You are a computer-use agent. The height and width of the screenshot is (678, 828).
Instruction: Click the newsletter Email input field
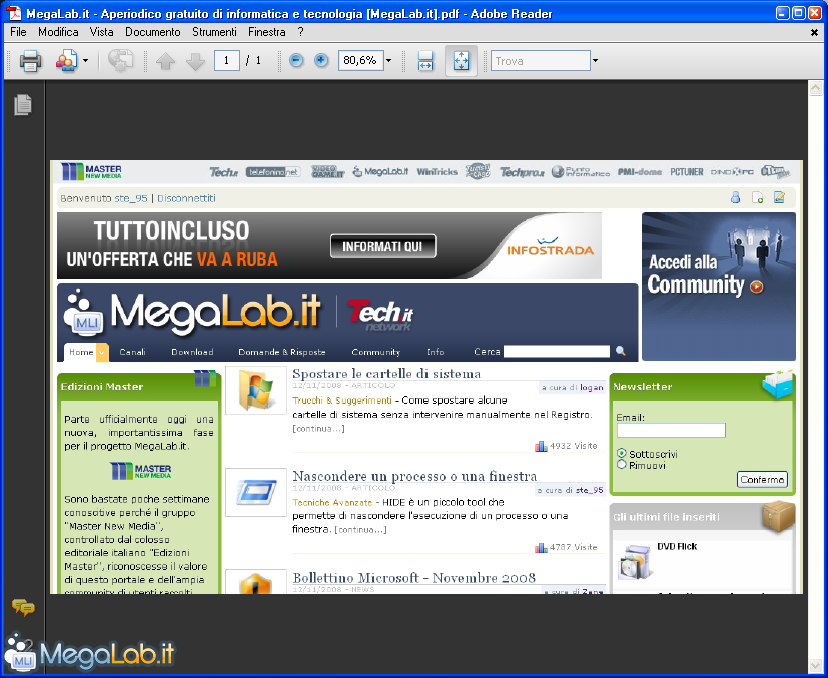671,430
